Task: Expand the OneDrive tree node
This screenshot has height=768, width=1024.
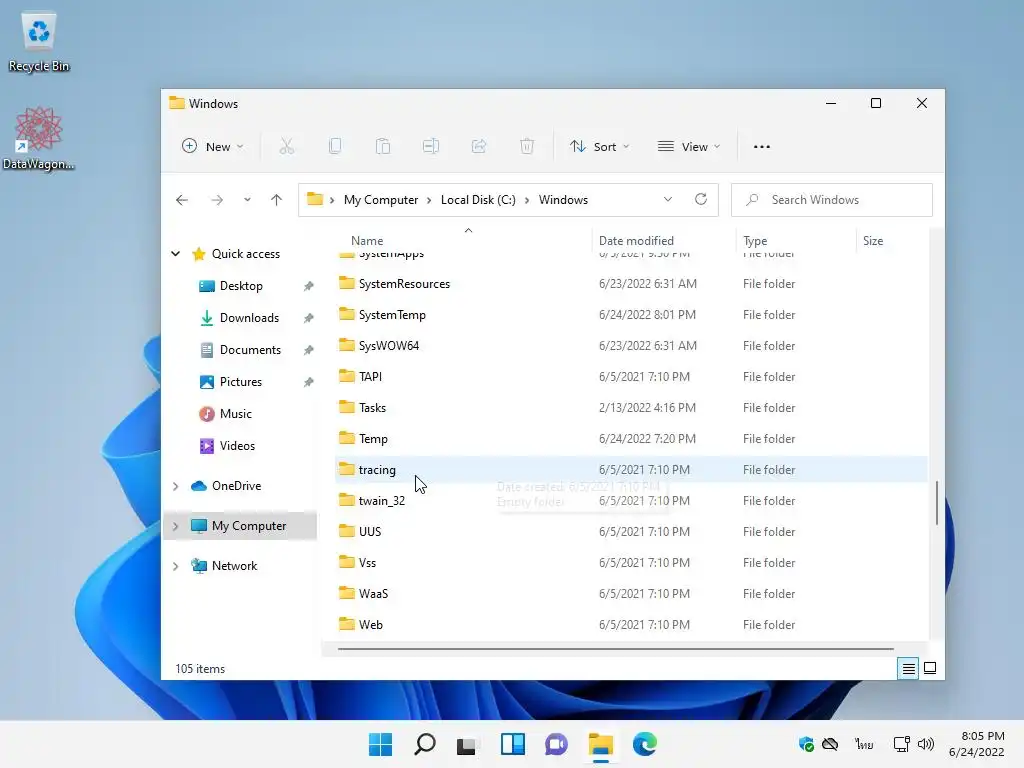Action: (176, 486)
